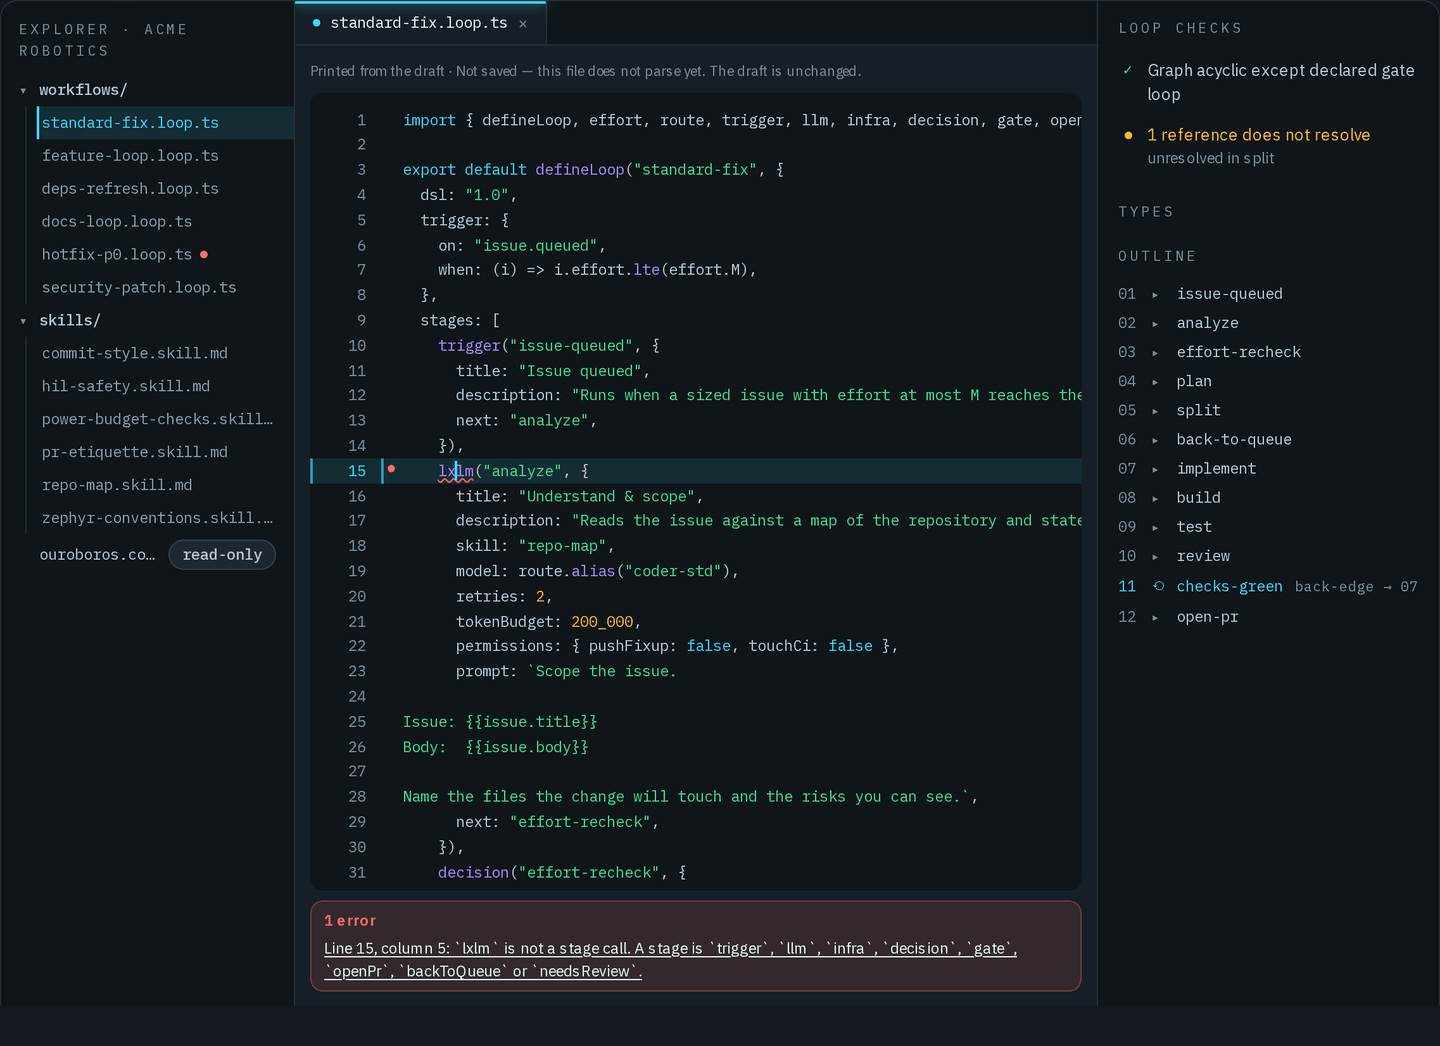Click the error message for line 15
The height and width of the screenshot is (1046, 1440).
tap(670, 960)
